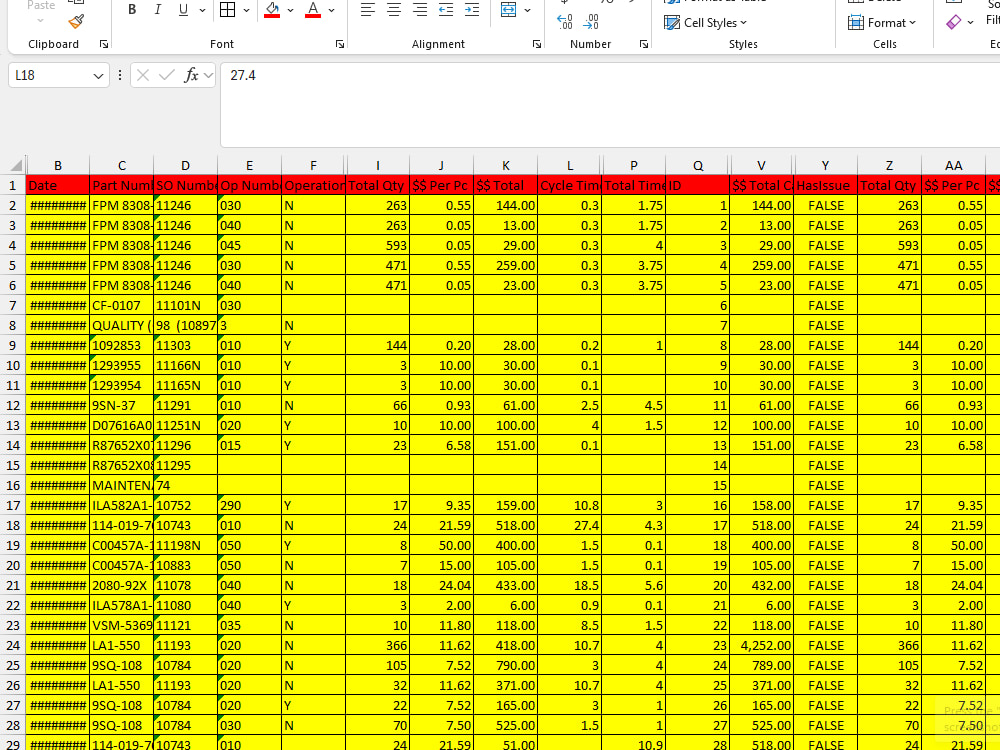Click formula bar options dots
Image resolution: width=1000 pixels, height=750 pixels.
(120, 75)
